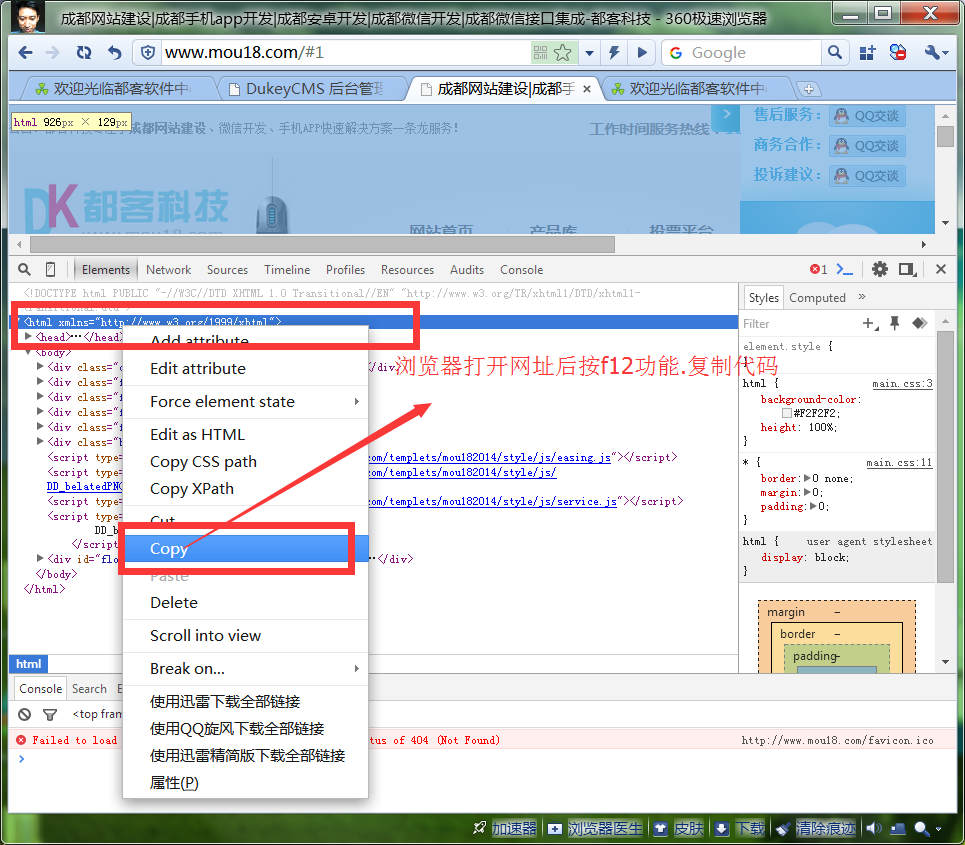This screenshot has height=845, width=965.
Task: Clear the console log with the ban icon
Action: point(25,715)
